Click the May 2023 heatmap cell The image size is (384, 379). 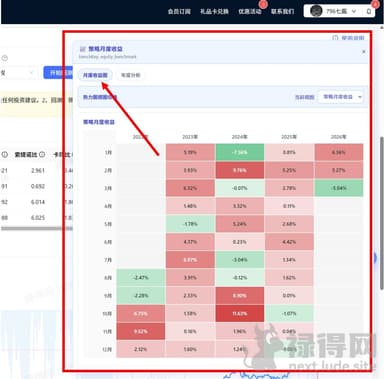pos(190,224)
